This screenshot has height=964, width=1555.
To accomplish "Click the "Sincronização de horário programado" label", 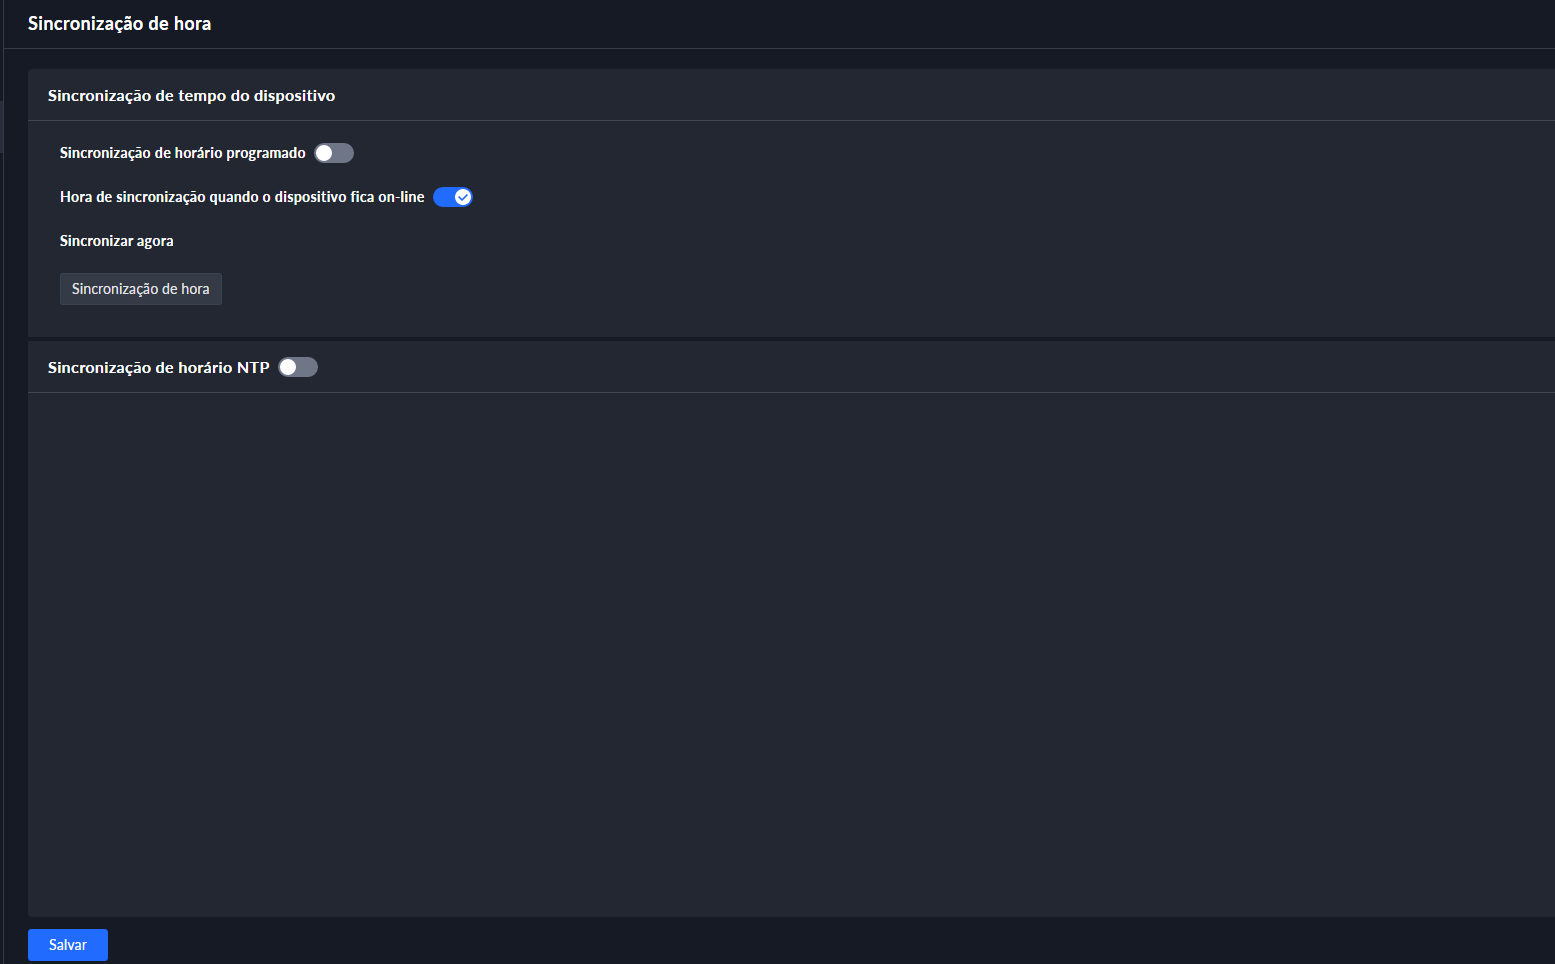I will click(x=182, y=153).
